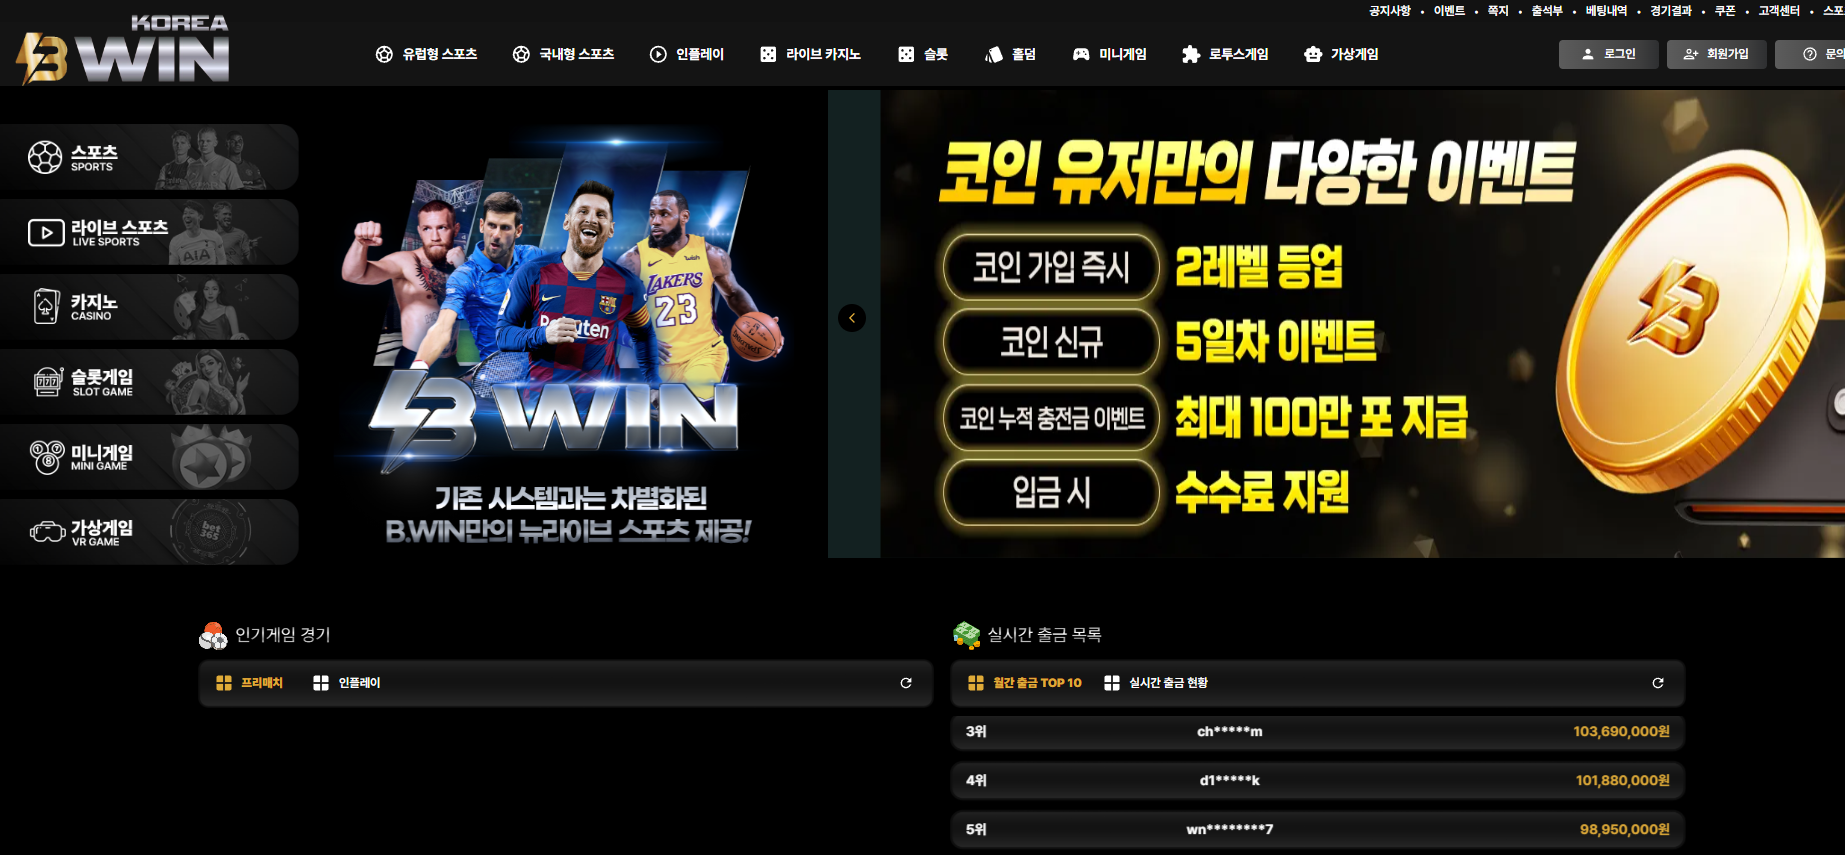Select 카지노 CASINO in the sidebar
Screen dimensions: 1845x855
pos(149,307)
